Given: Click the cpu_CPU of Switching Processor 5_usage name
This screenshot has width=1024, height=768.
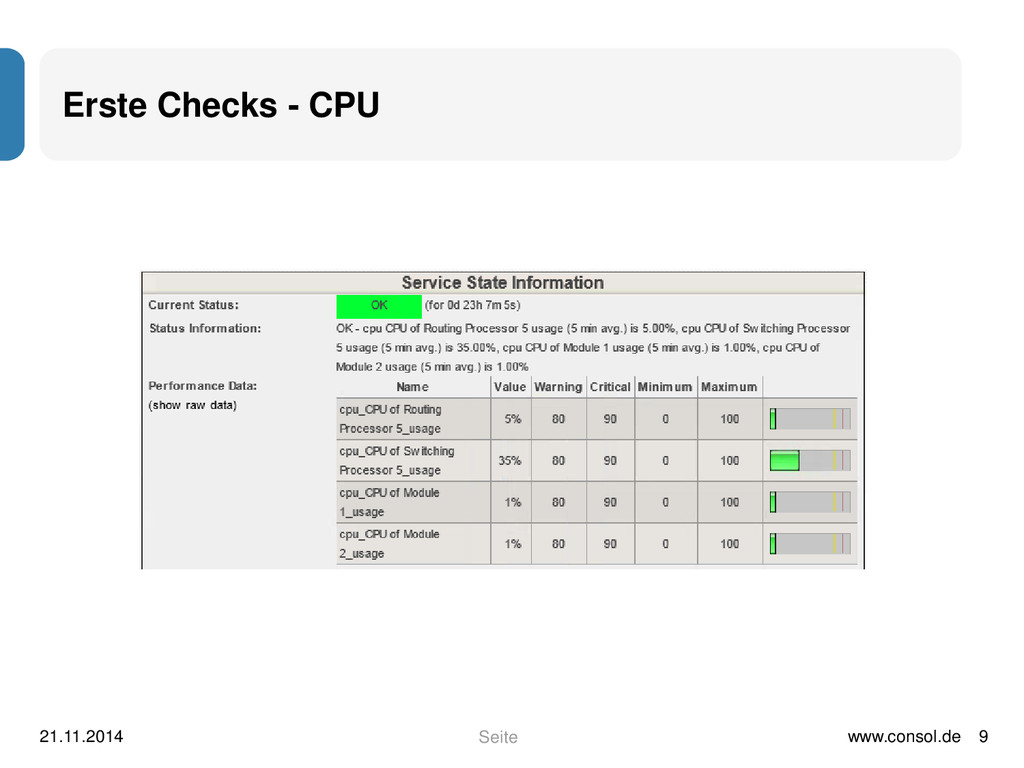Looking at the screenshot, I should pyautogui.click(x=397, y=460).
